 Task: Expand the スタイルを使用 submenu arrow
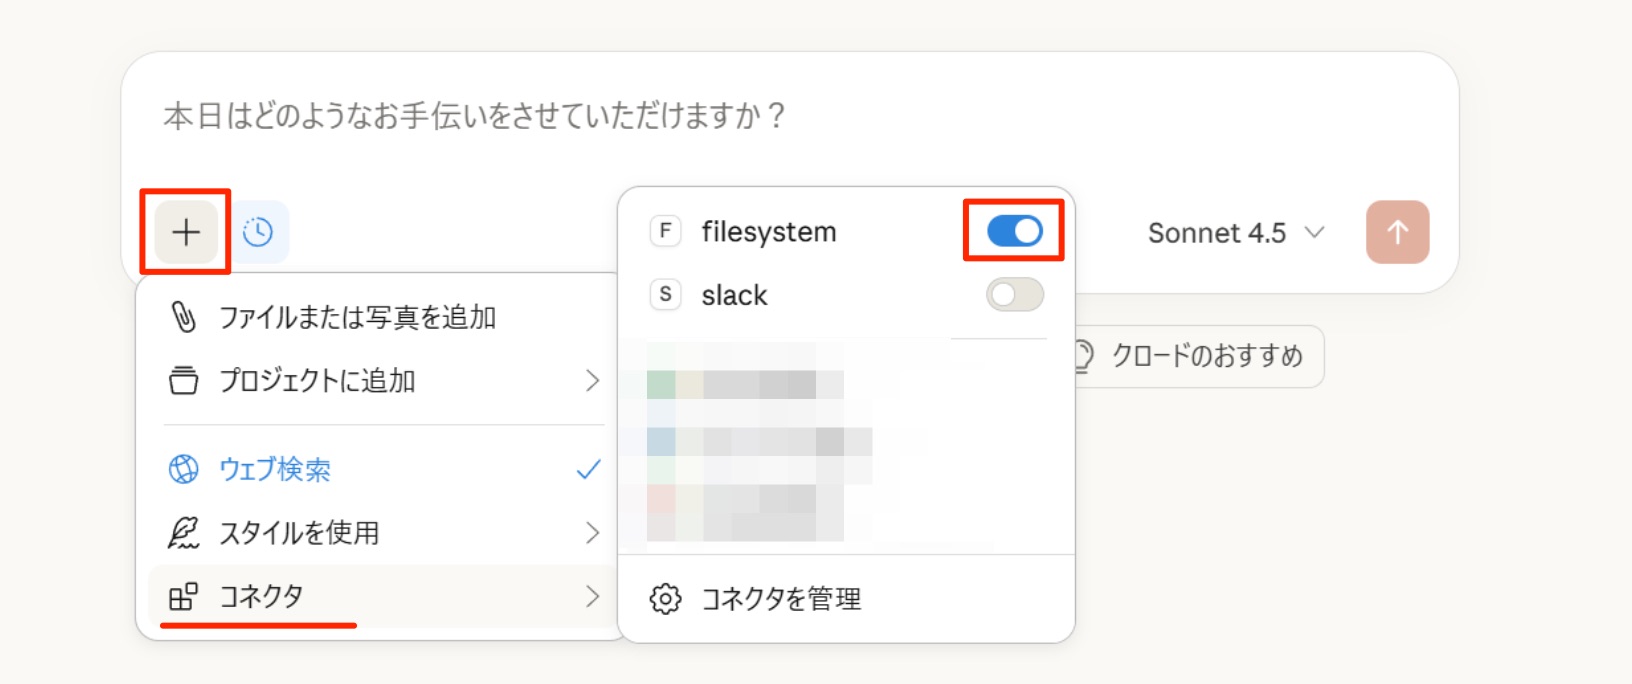(592, 533)
